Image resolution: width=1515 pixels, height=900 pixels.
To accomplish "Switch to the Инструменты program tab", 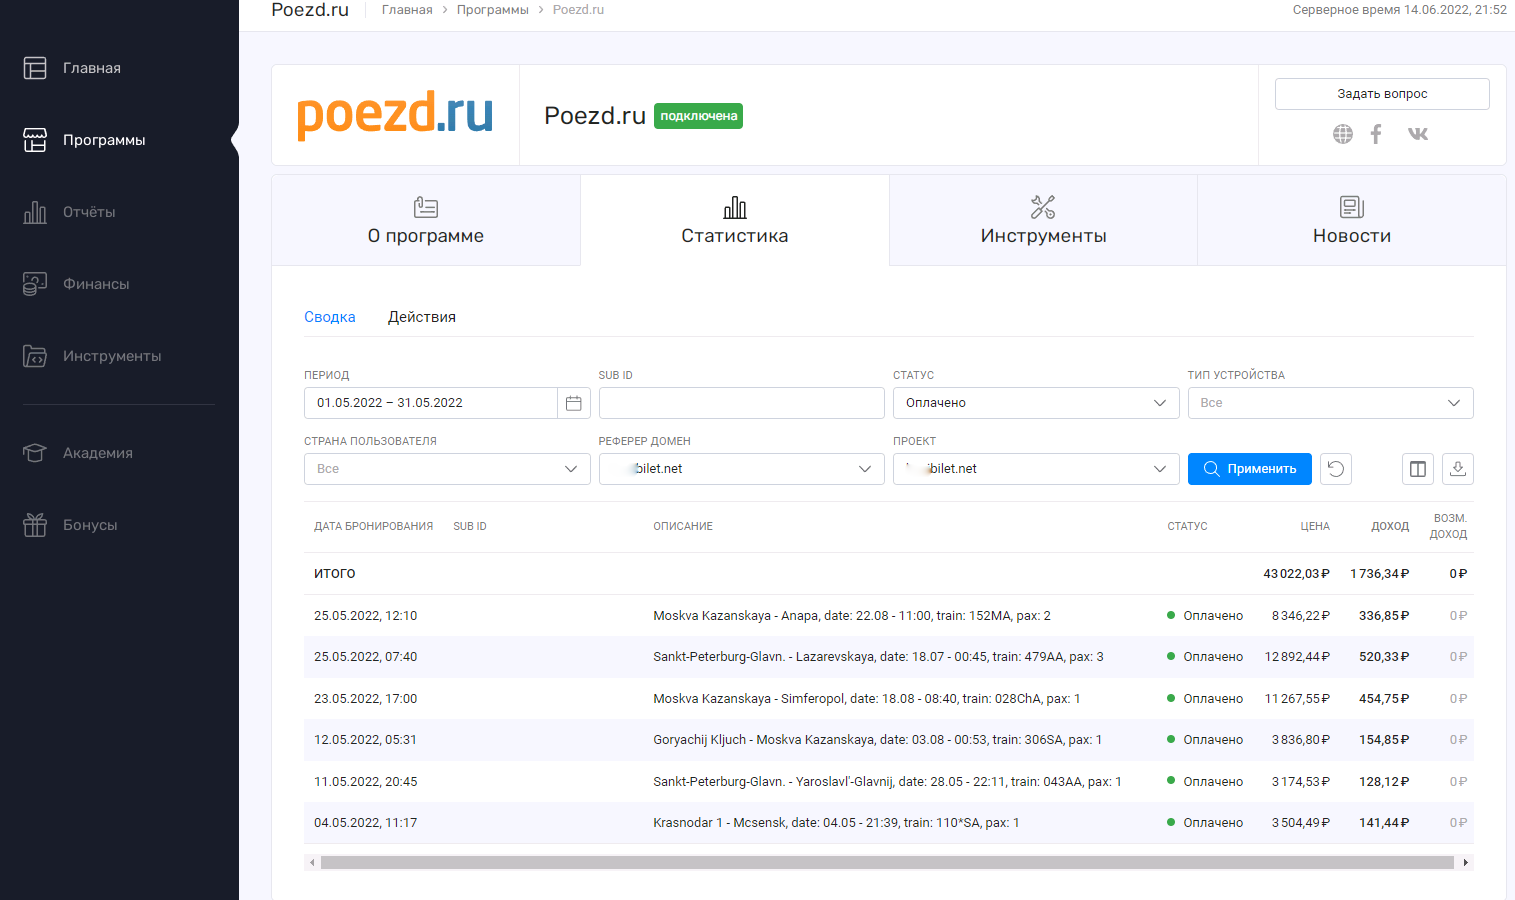I will pyautogui.click(x=1043, y=220).
